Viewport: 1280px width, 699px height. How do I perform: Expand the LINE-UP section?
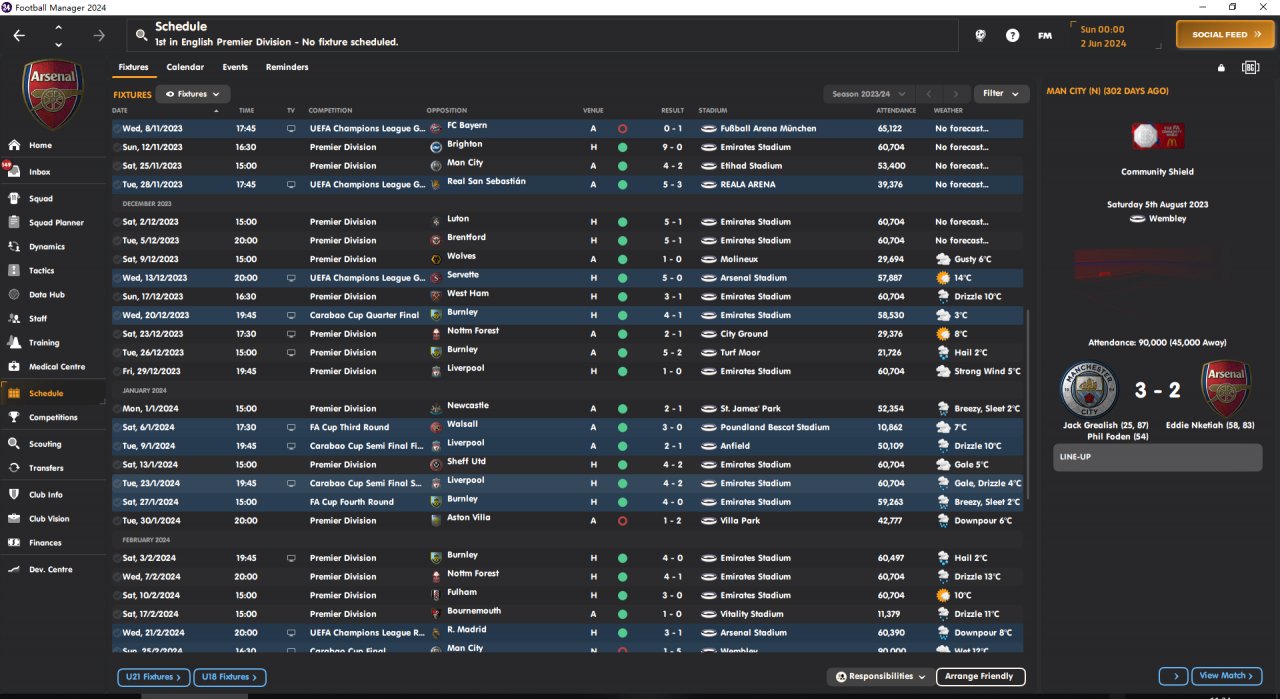1156,457
